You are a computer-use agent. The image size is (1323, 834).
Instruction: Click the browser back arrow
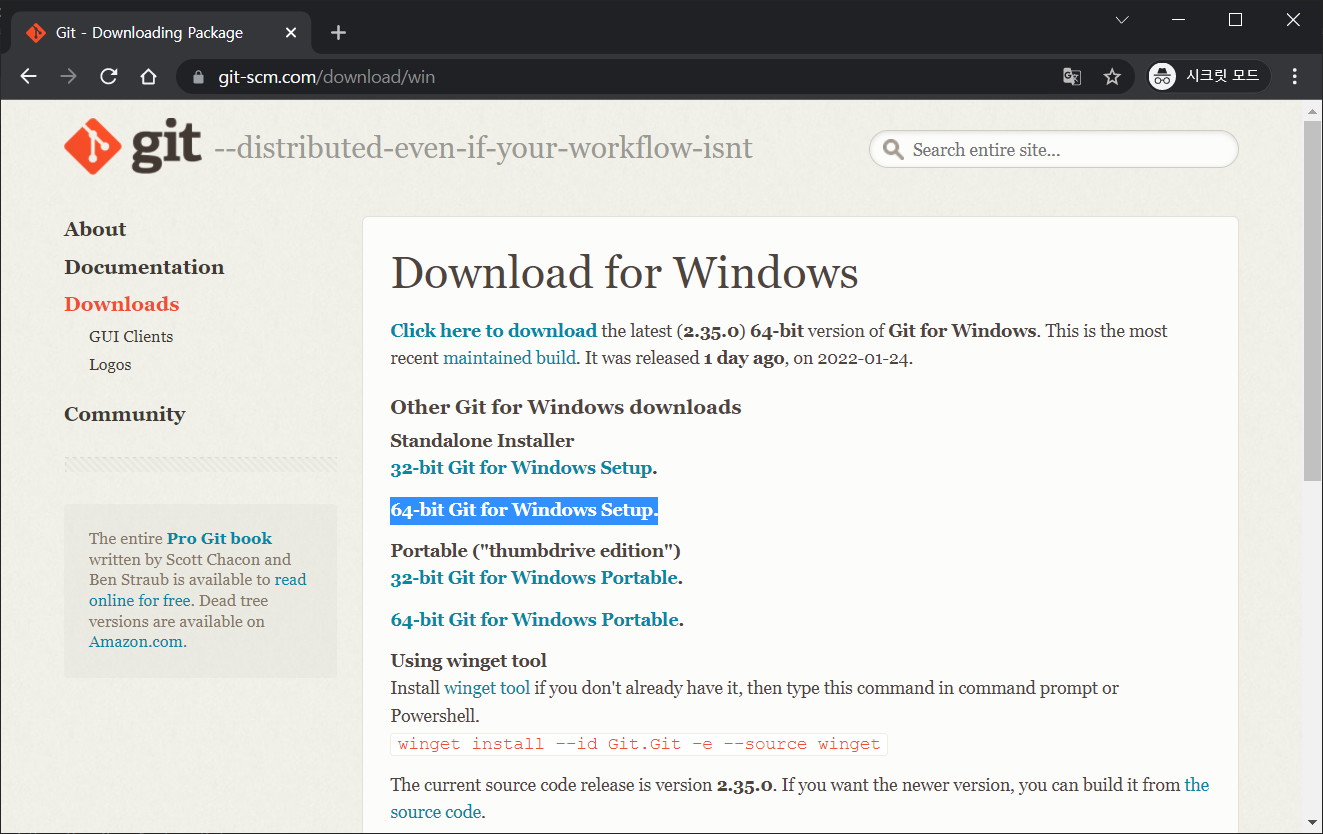click(x=28, y=77)
